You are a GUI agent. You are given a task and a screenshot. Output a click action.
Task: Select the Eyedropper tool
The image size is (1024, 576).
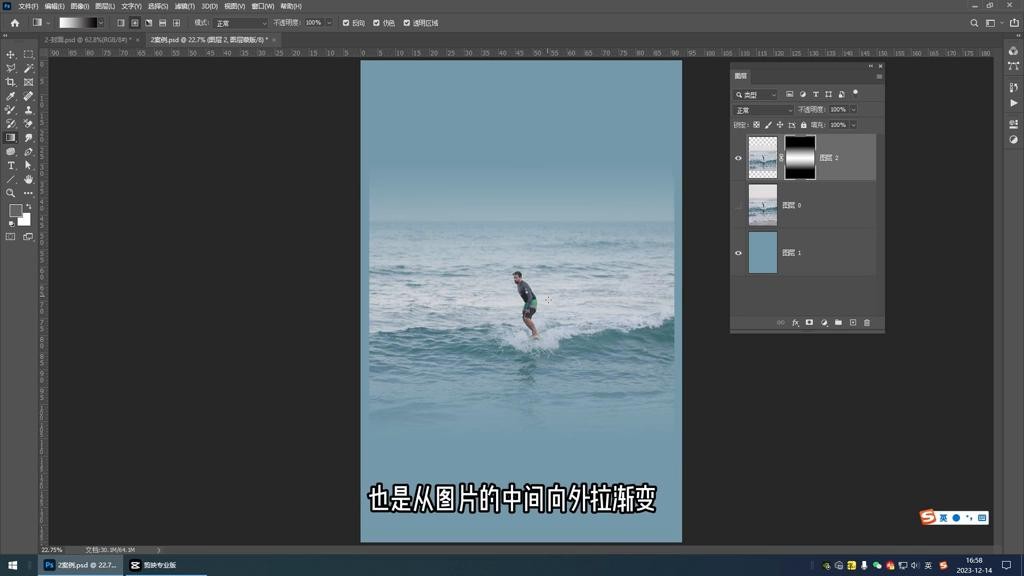click(x=11, y=97)
